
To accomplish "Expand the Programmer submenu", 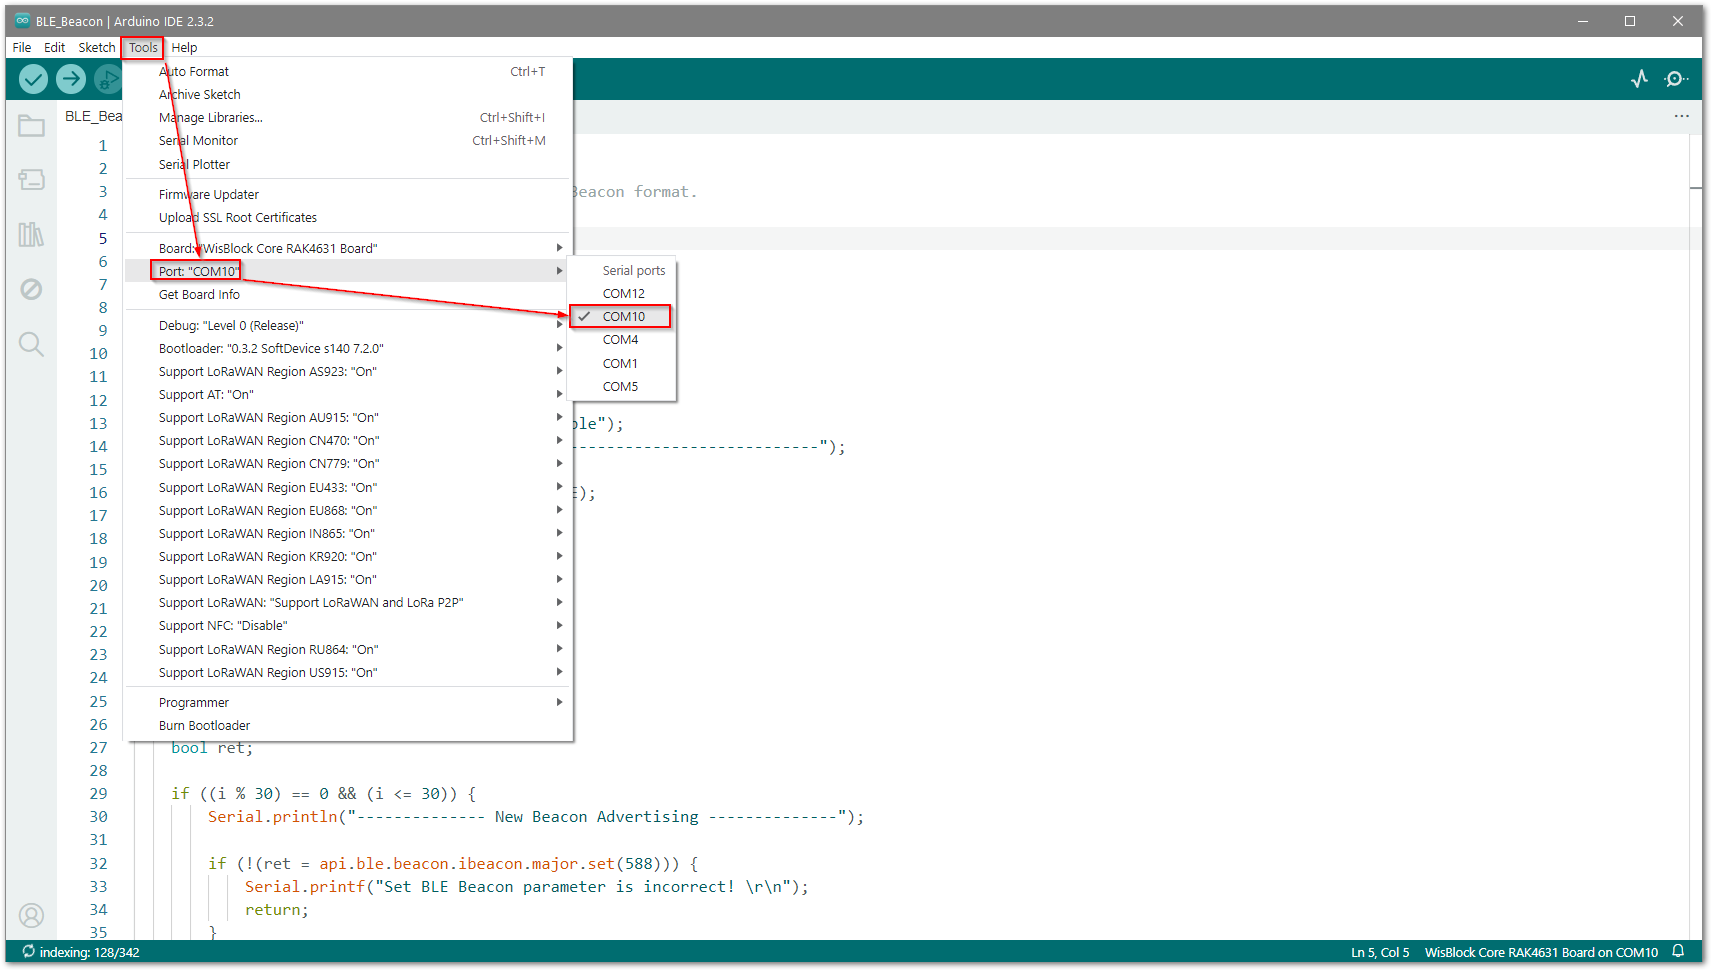I will (x=347, y=702).
